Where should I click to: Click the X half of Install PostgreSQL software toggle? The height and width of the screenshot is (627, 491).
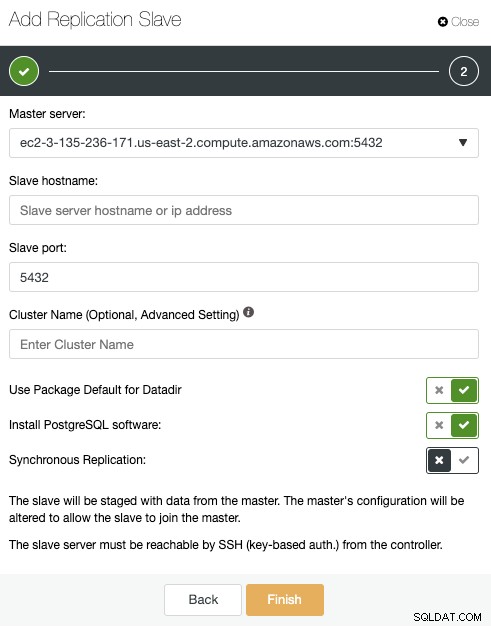coord(439,425)
